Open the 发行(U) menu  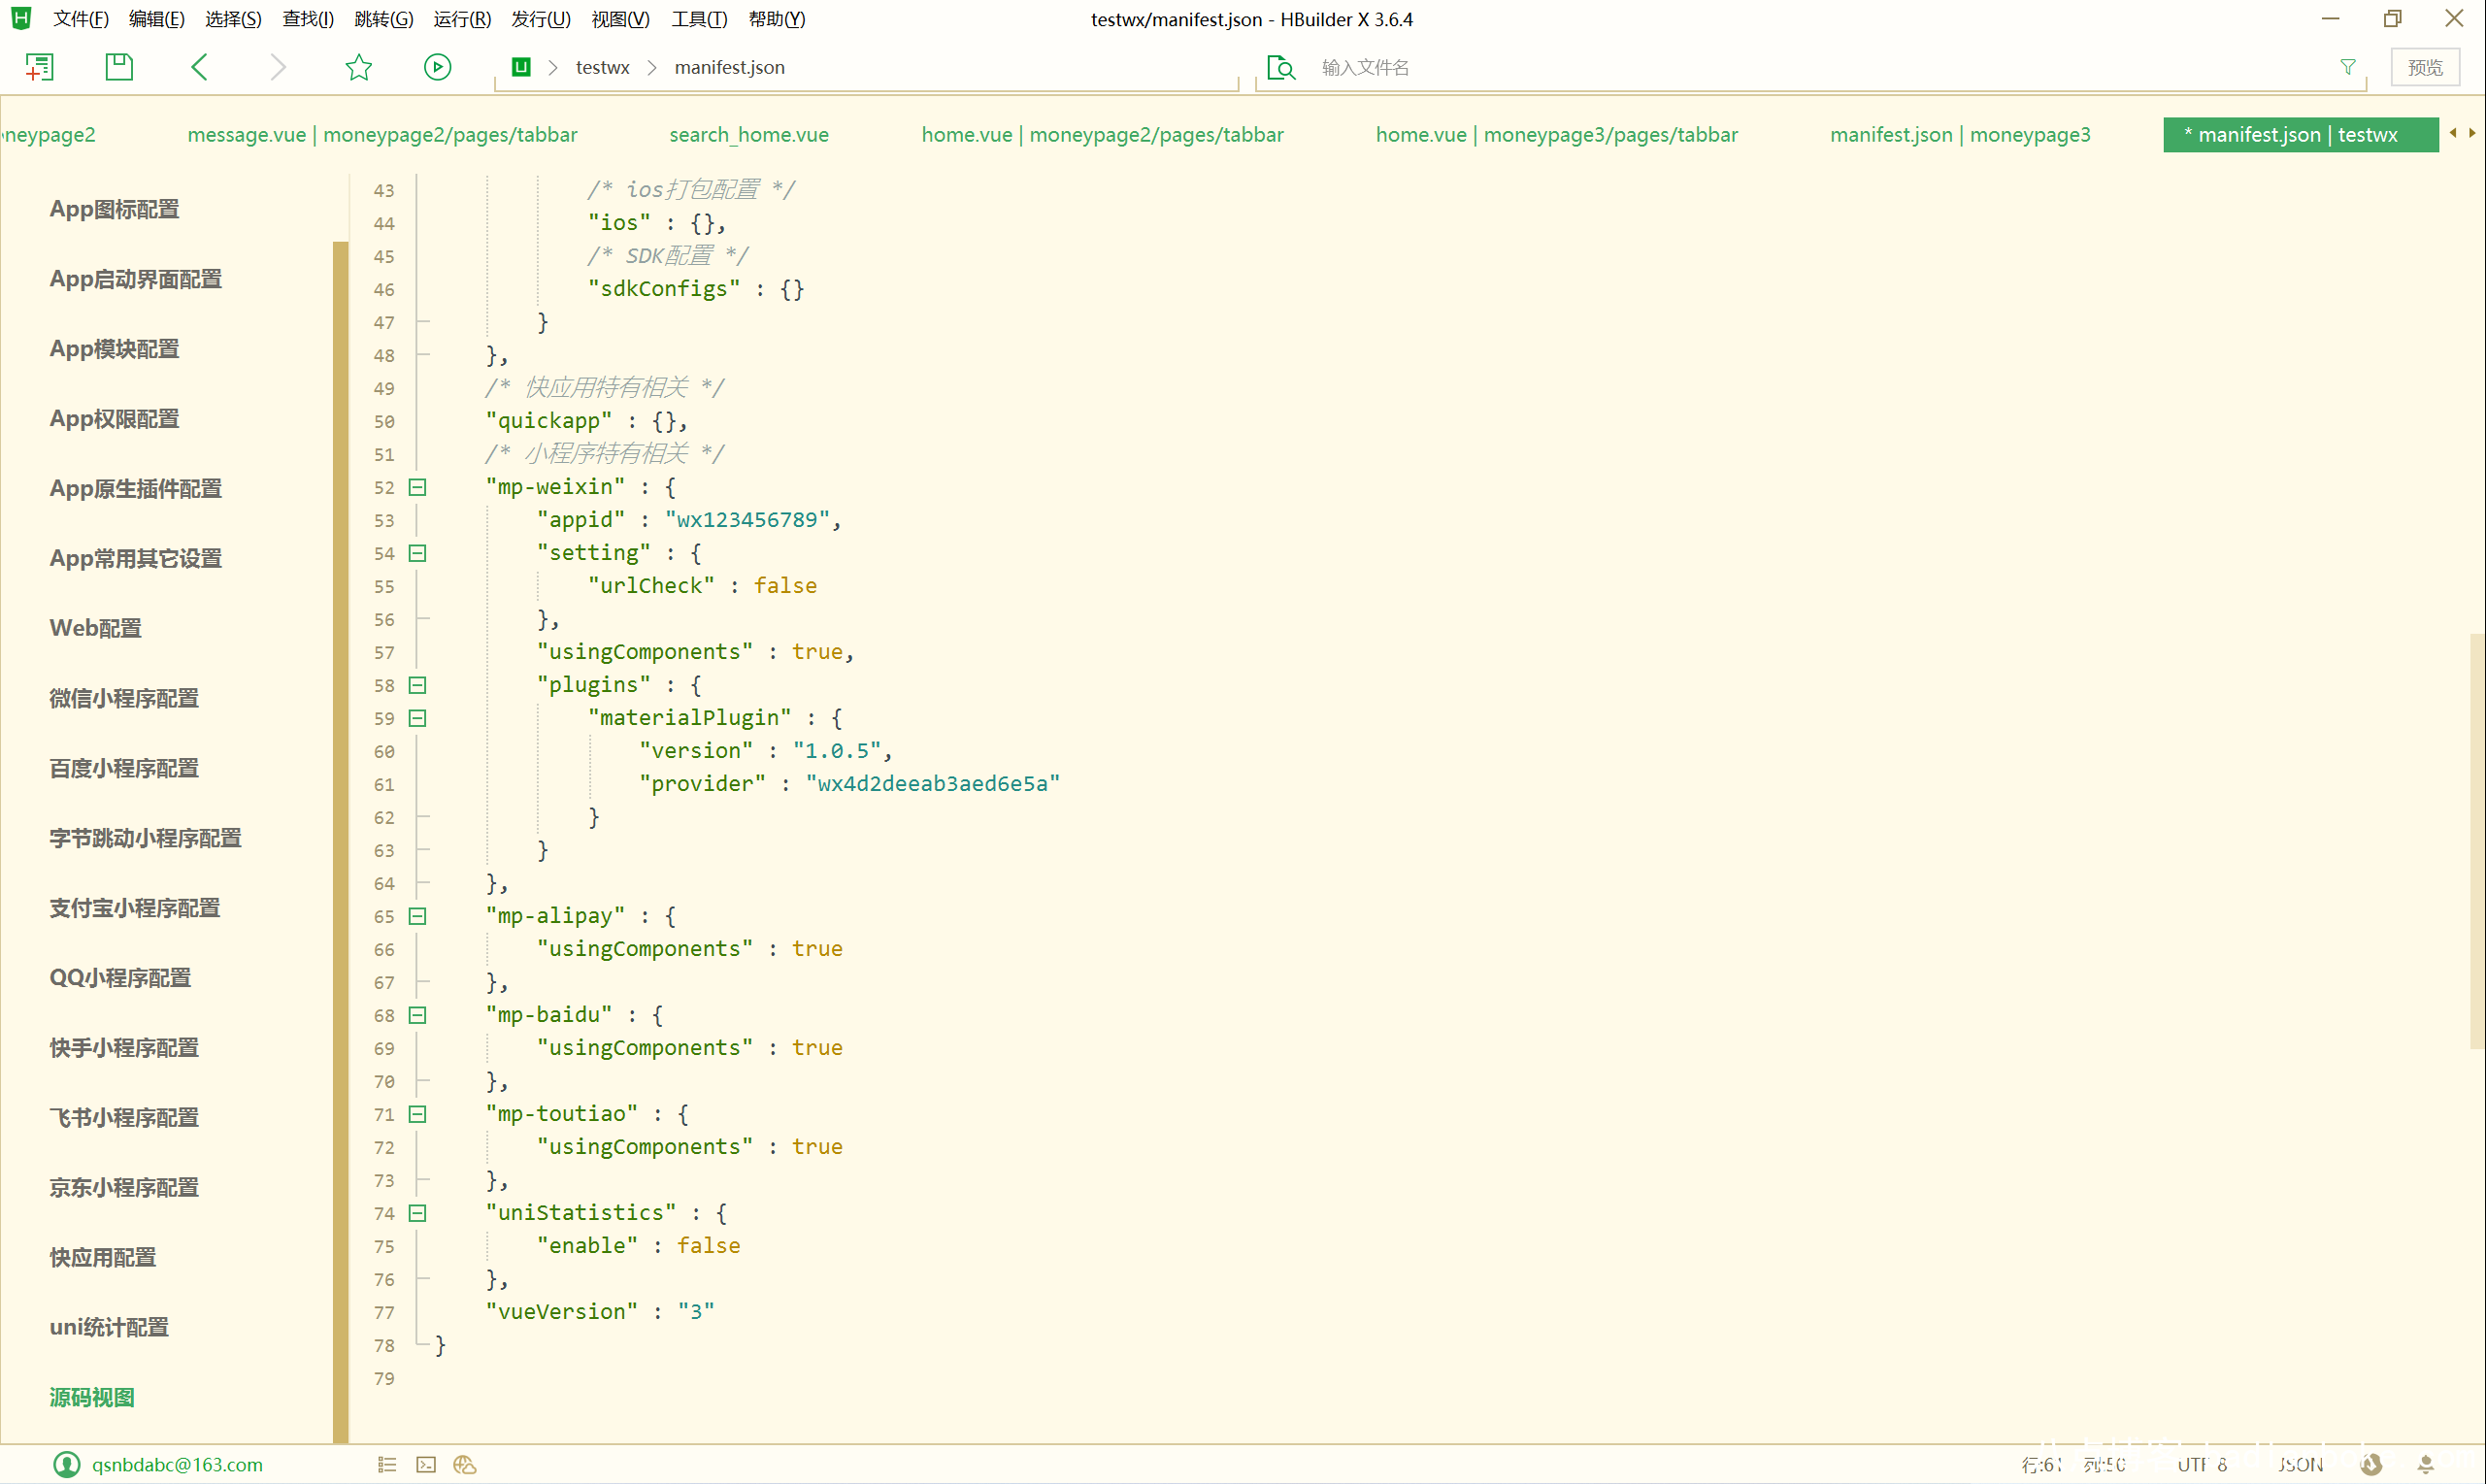[x=541, y=19]
